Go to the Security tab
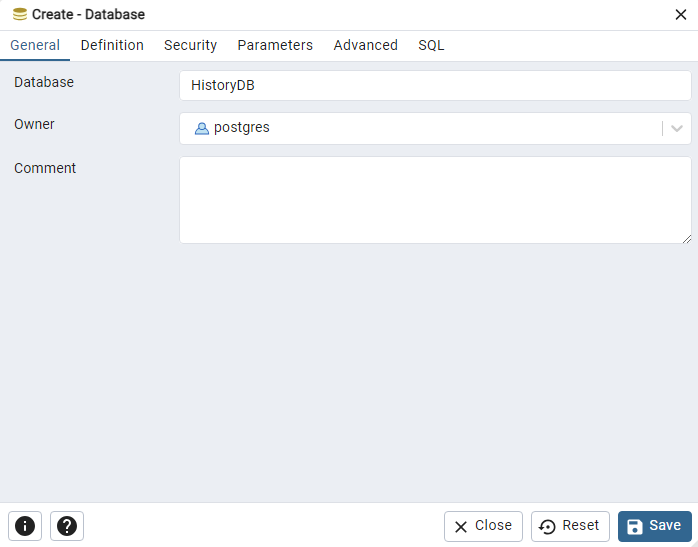 click(x=190, y=45)
